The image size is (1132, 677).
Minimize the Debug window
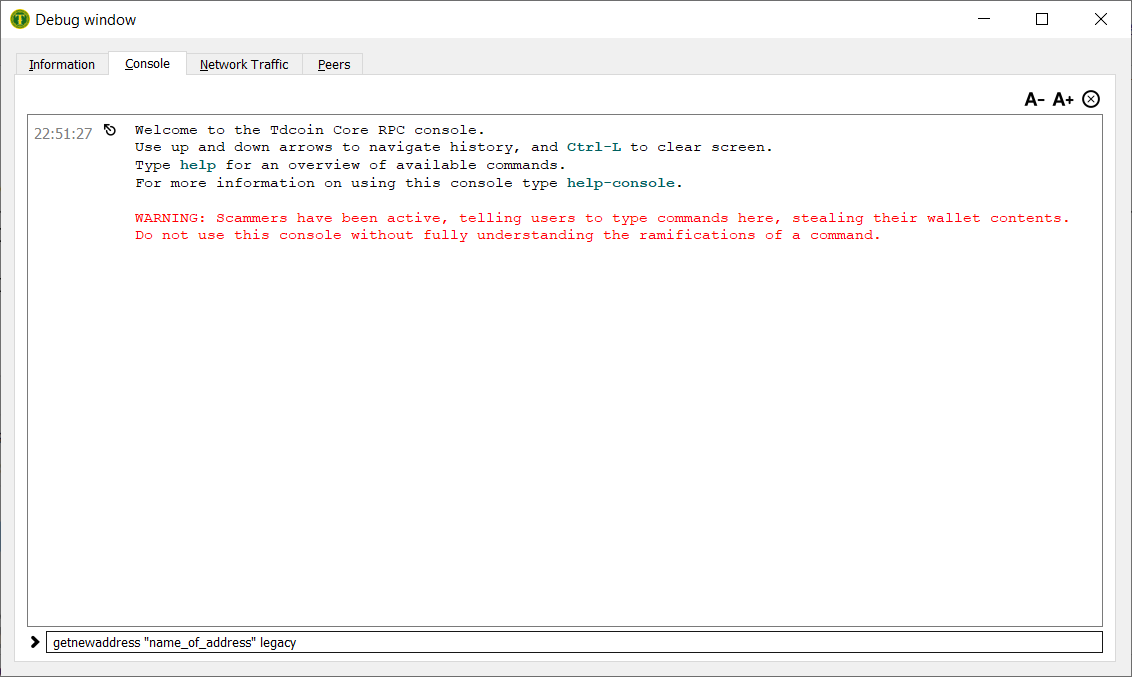point(985,19)
